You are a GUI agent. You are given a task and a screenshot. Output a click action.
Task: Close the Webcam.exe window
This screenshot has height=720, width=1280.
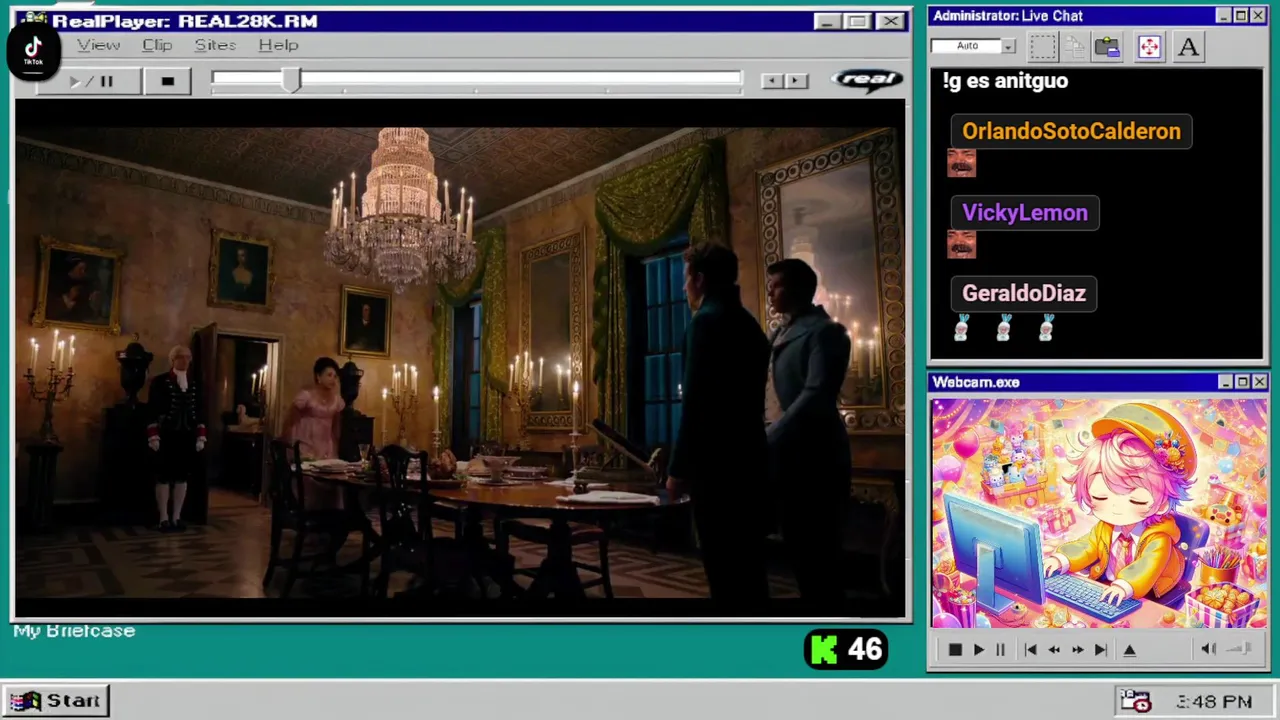tap(1260, 382)
